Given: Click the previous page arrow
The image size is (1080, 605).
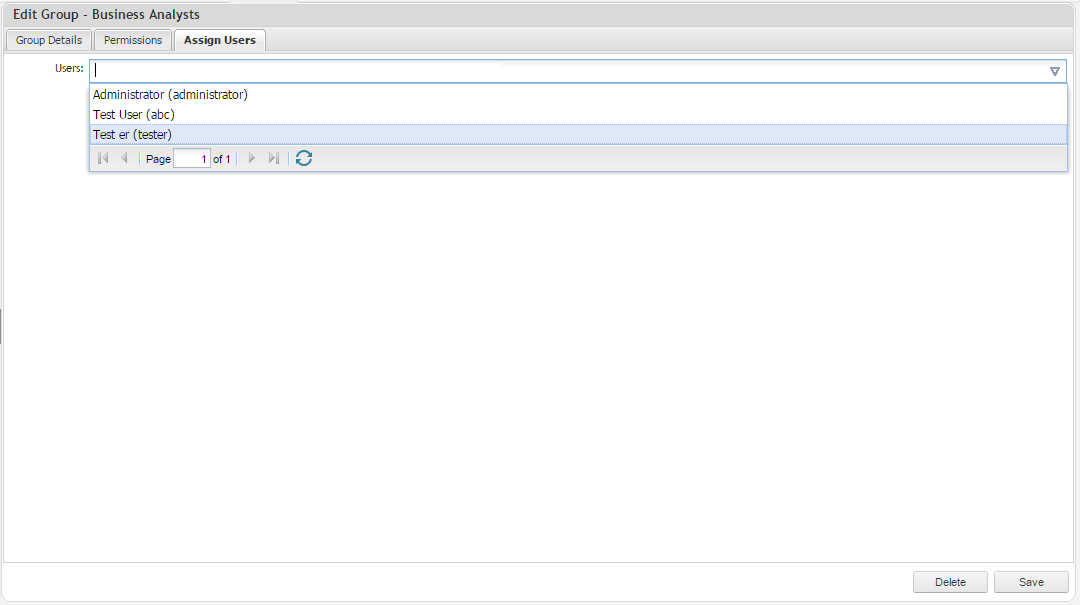Looking at the screenshot, I should click(x=124, y=159).
